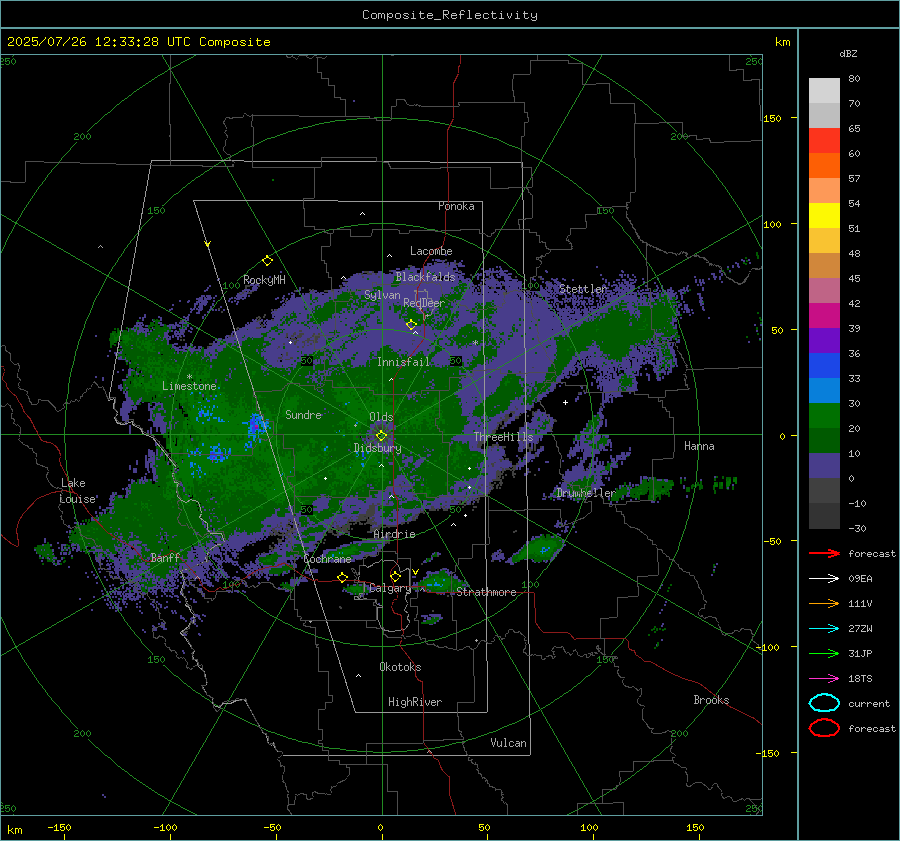Click the red forecast arrow legend icon

coord(824,553)
